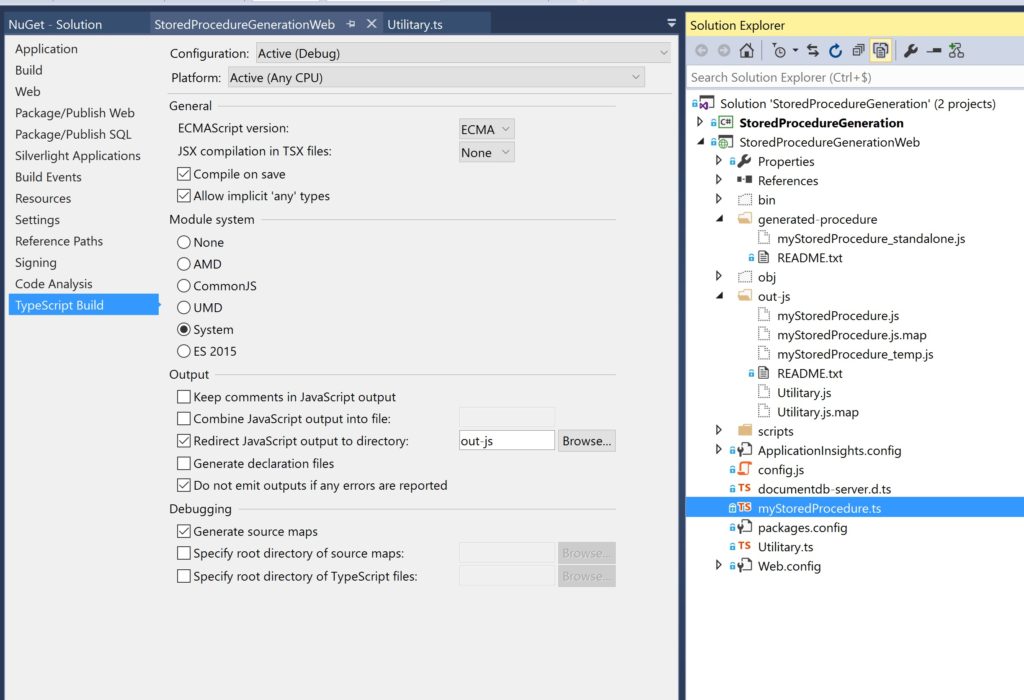The height and width of the screenshot is (700, 1024).
Task: Expand the bin folder
Action: (719, 199)
